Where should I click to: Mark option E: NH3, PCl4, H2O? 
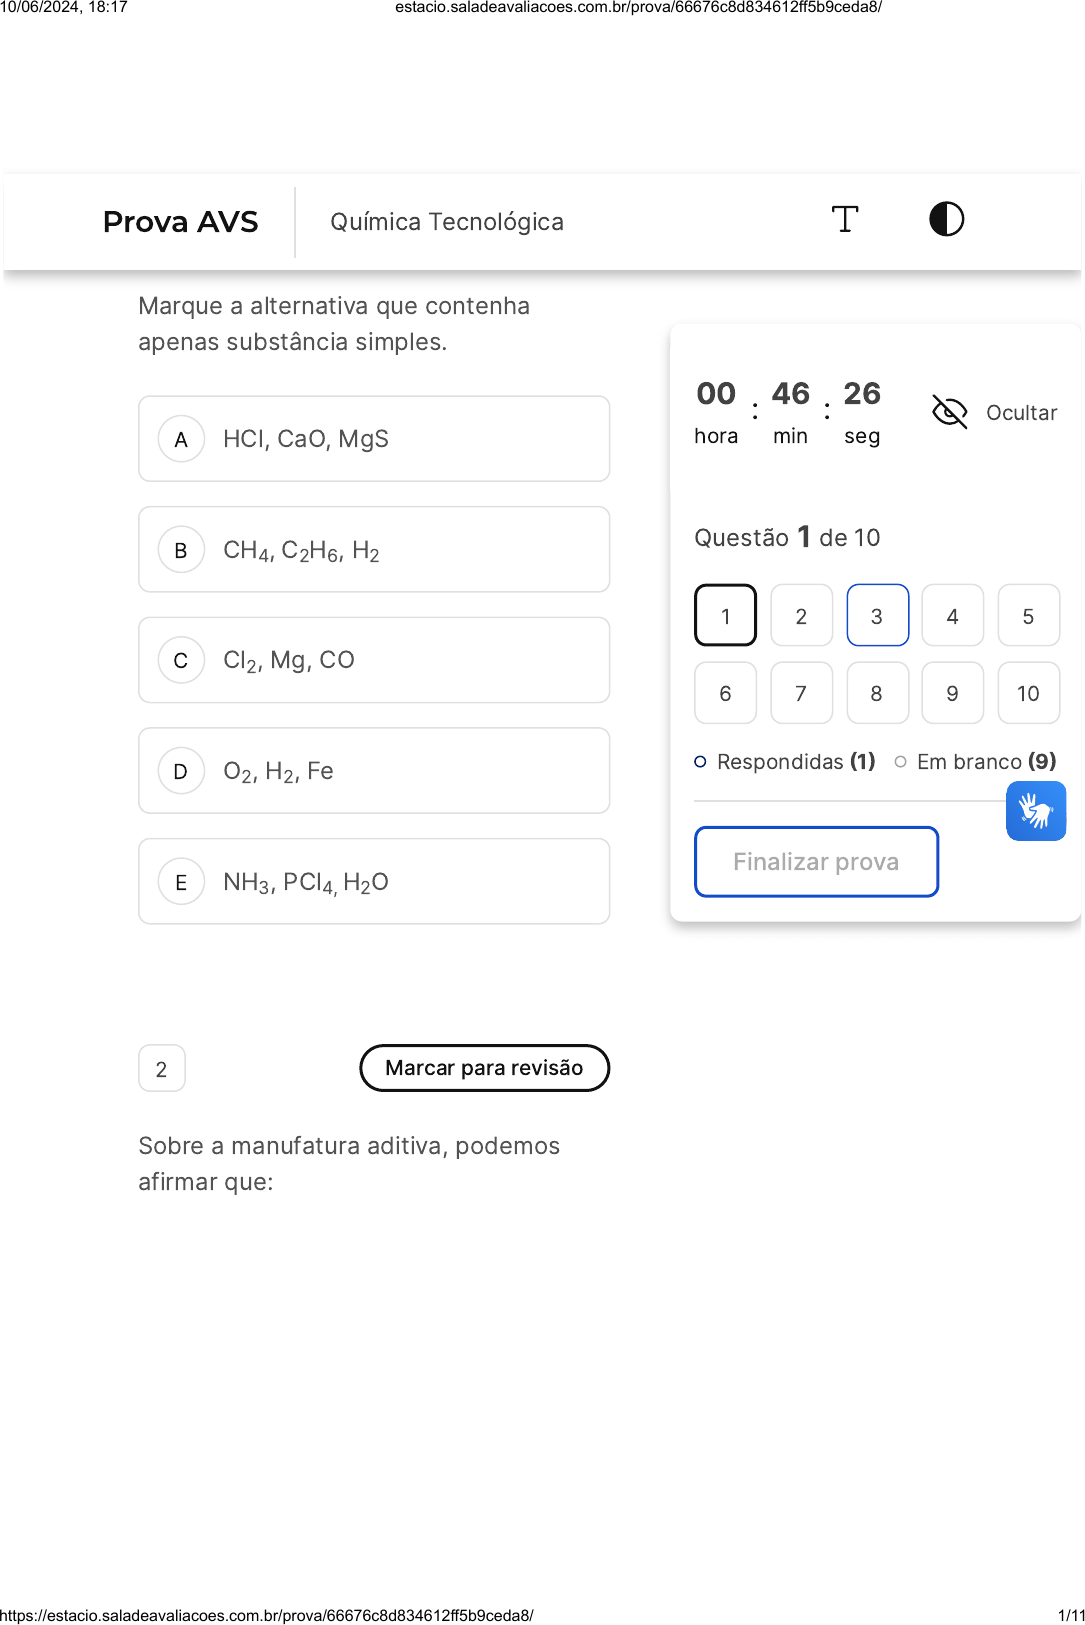374,882
